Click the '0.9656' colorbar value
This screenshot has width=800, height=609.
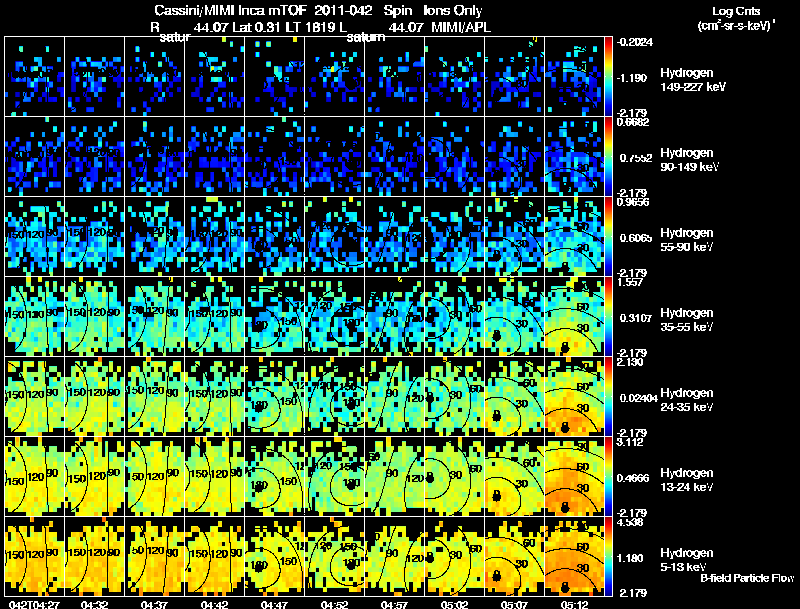click(x=633, y=202)
